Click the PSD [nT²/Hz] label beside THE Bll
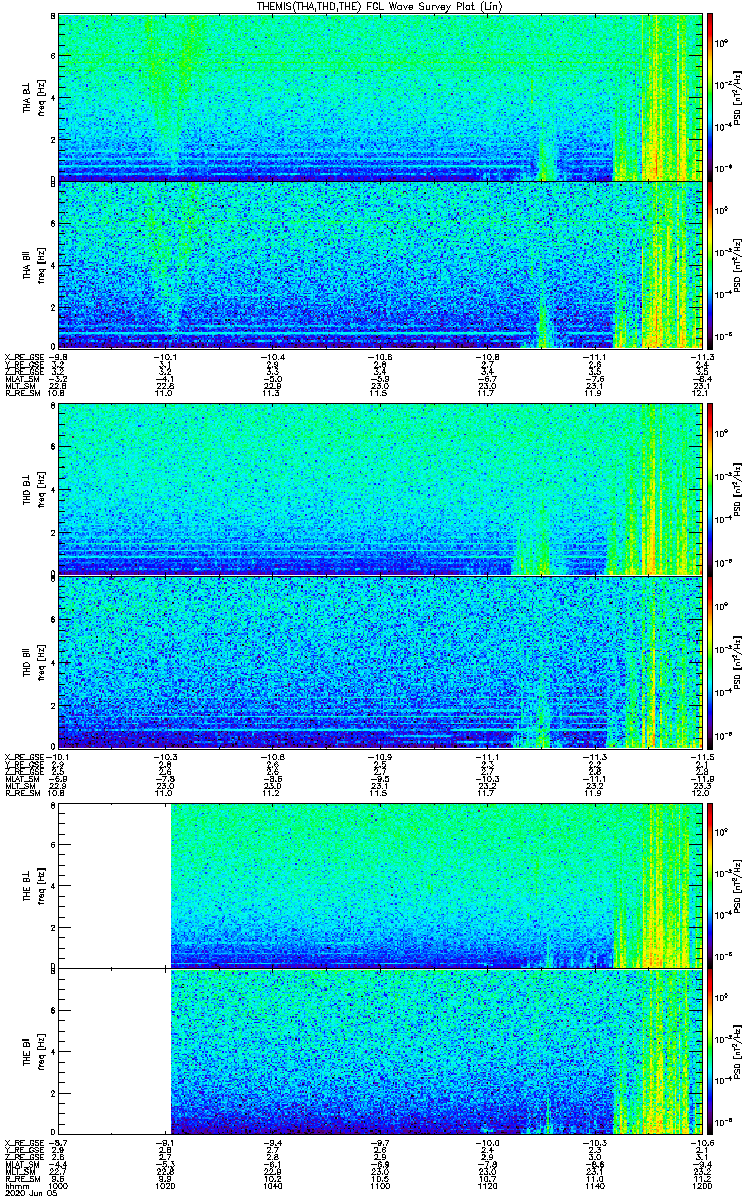 (739, 1051)
